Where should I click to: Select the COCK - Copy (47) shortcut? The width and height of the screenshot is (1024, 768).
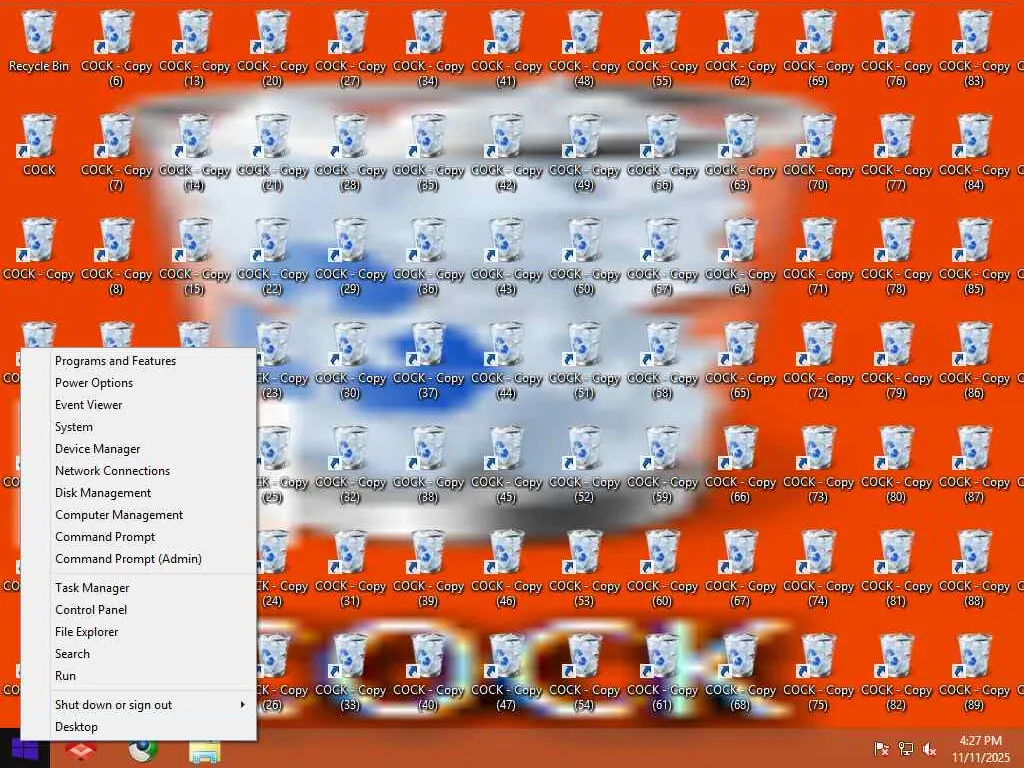(506, 673)
